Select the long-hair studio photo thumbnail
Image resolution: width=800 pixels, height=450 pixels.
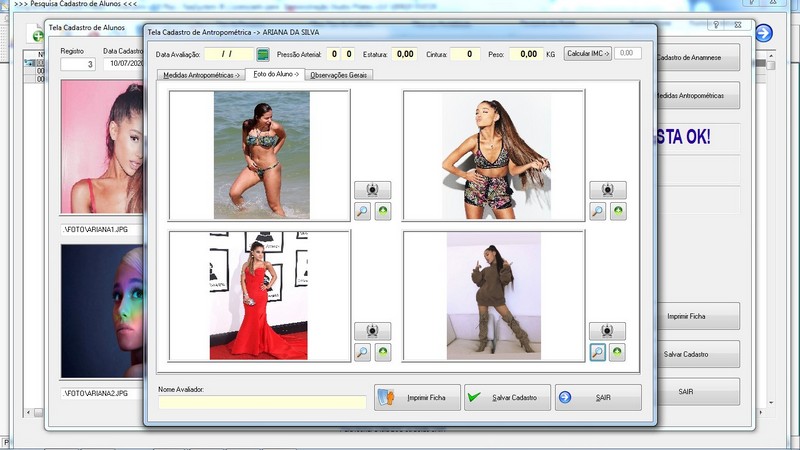(x=494, y=155)
